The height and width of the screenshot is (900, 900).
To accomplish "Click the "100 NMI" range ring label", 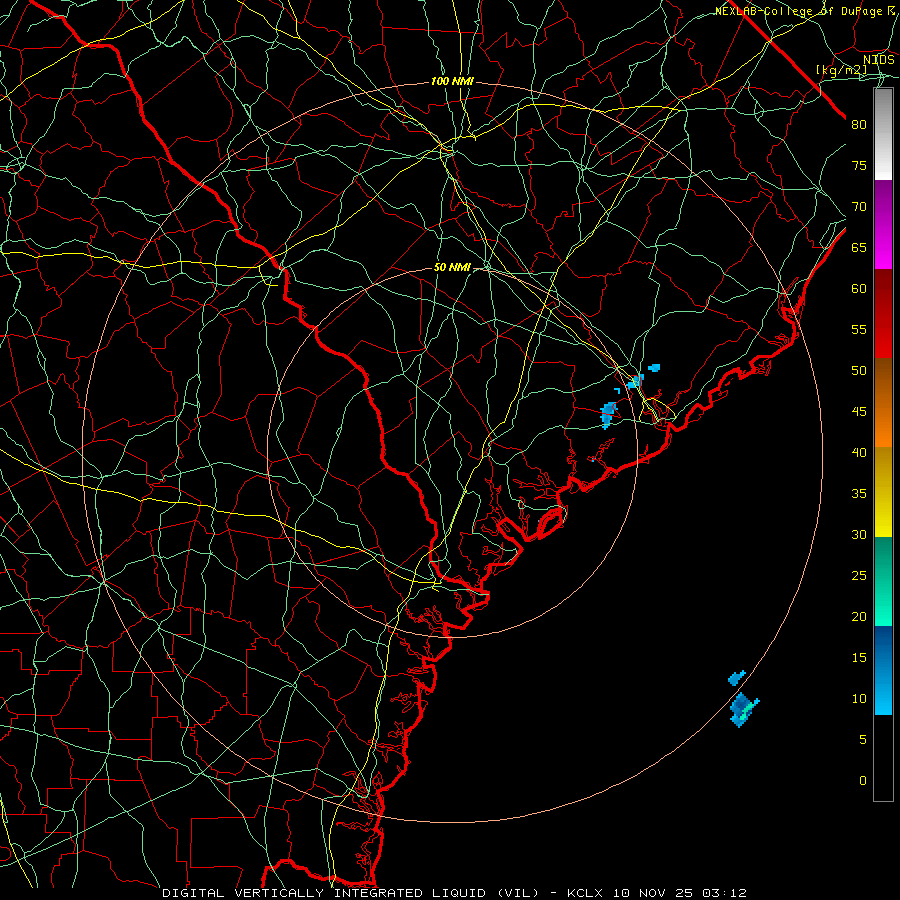I will point(452,82).
